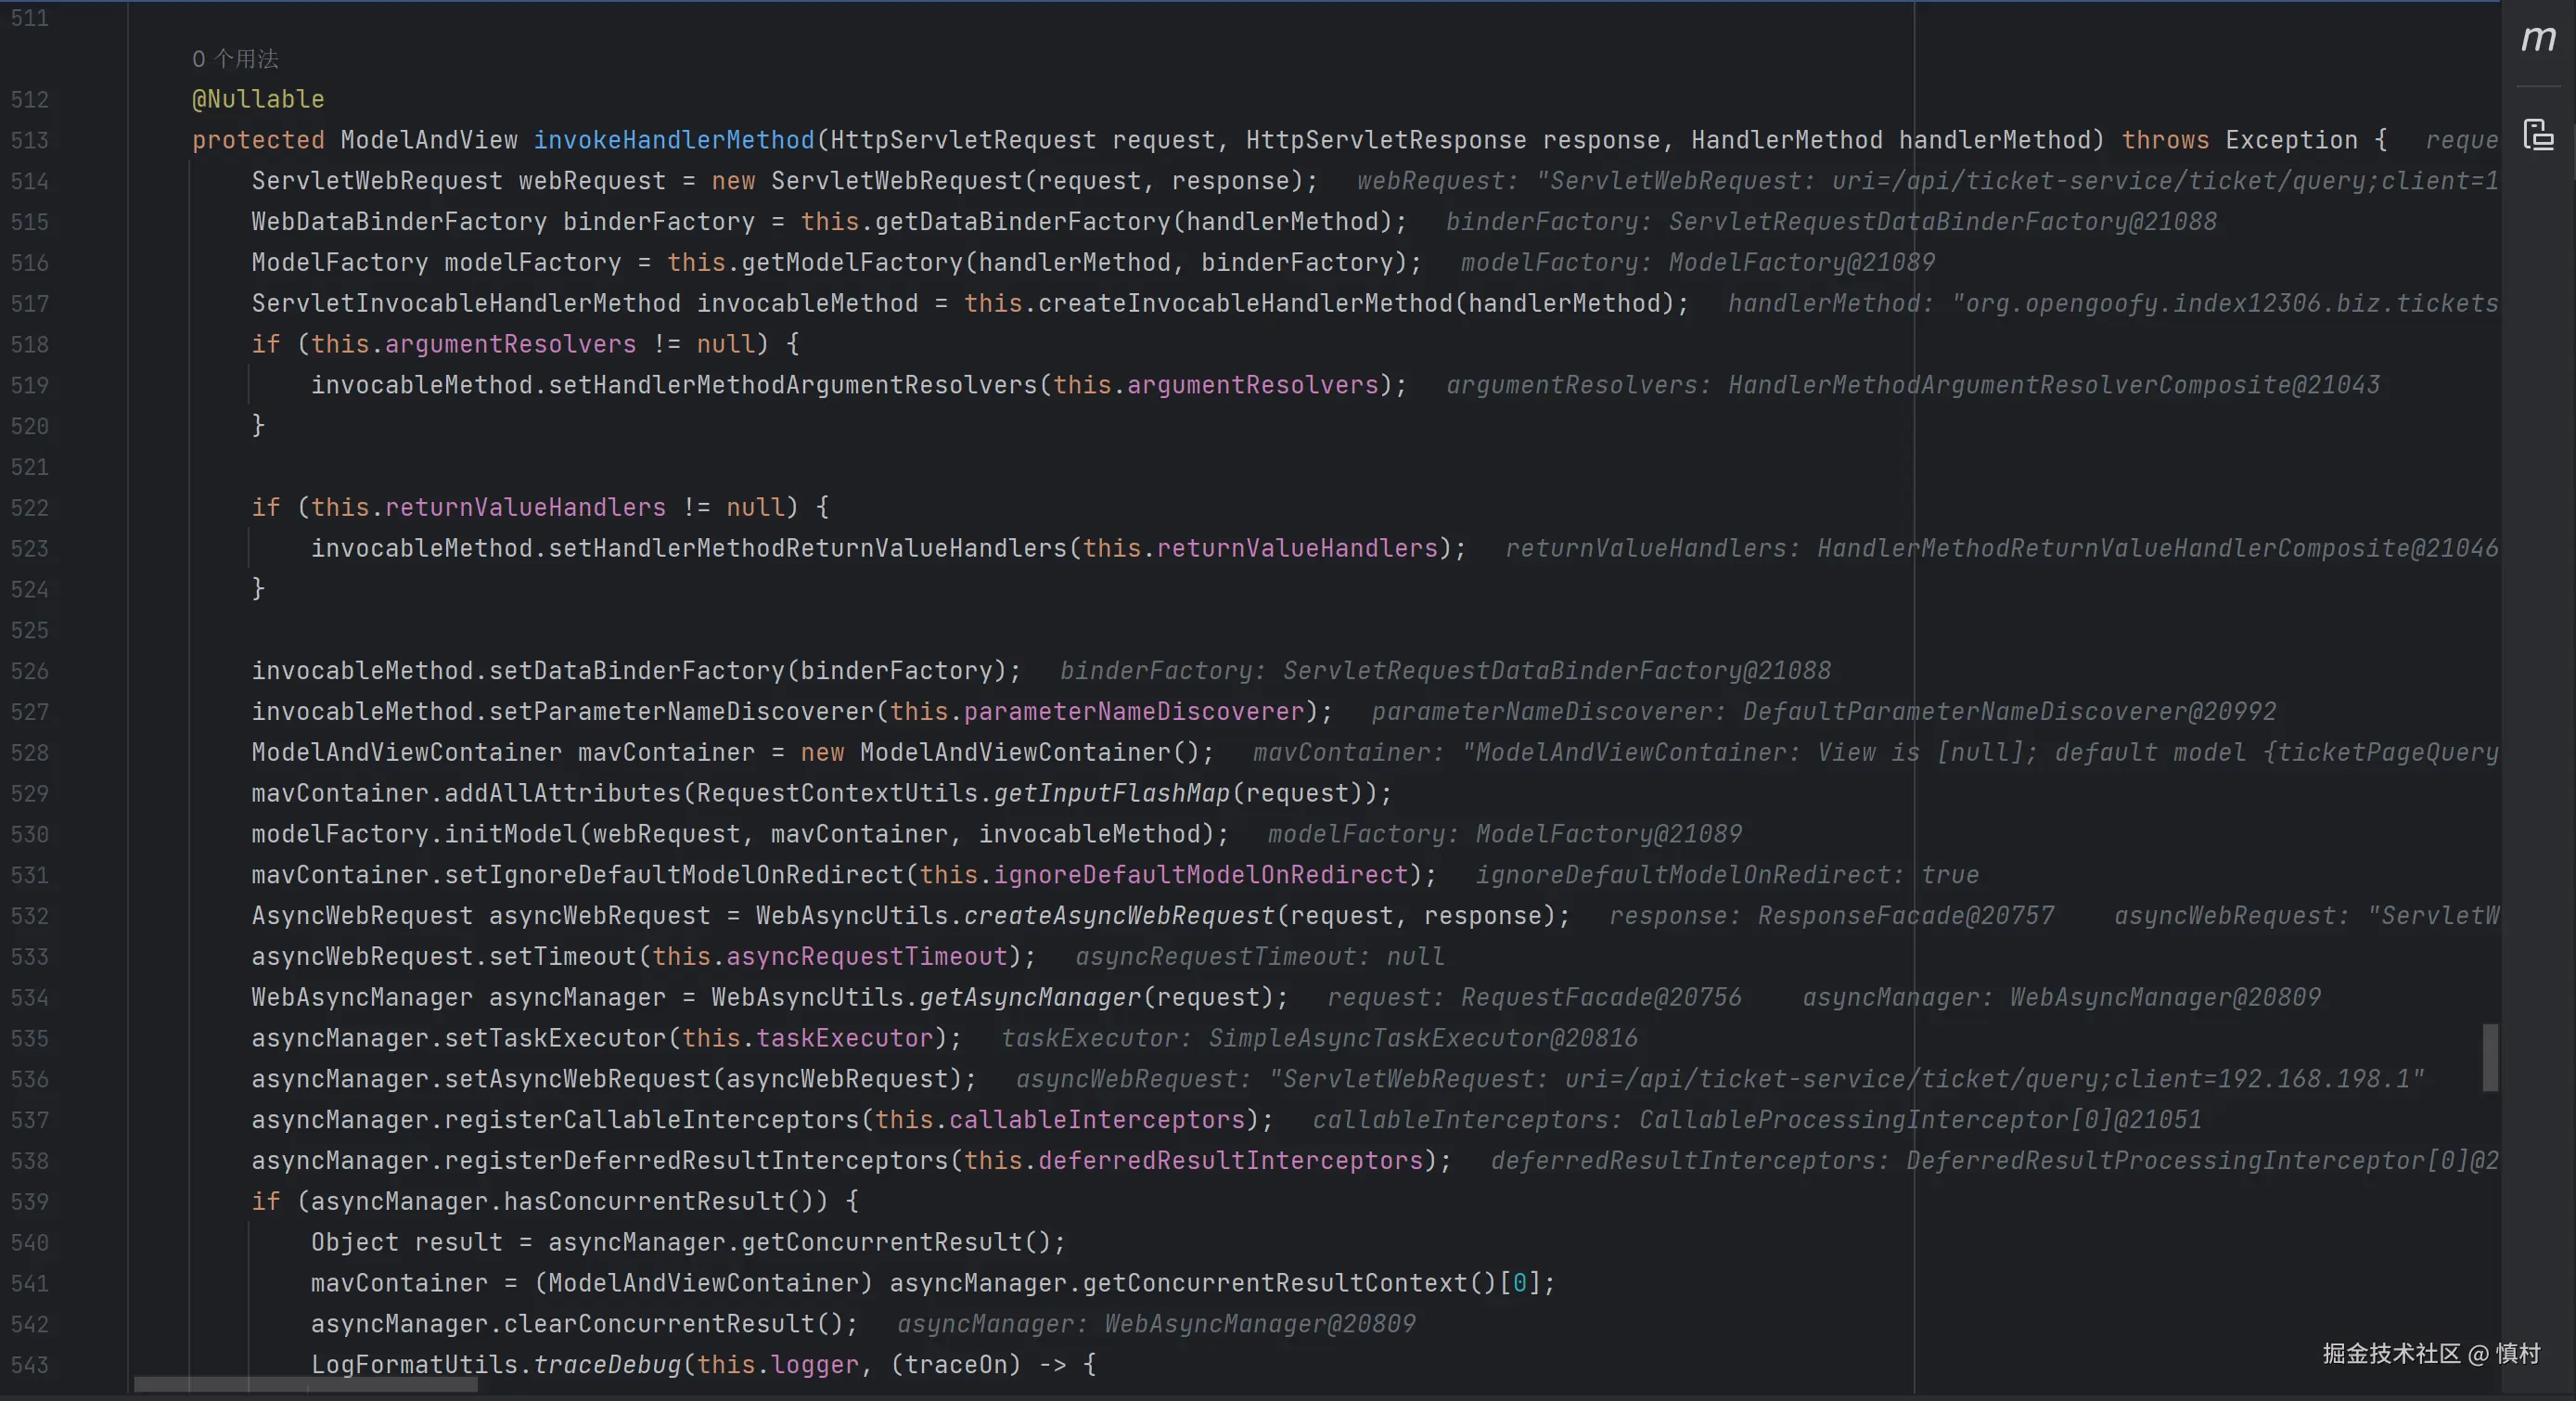Click inline value asyncRequestTimeout: null
Image resolution: width=2576 pixels, height=1401 pixels.
1259,956
